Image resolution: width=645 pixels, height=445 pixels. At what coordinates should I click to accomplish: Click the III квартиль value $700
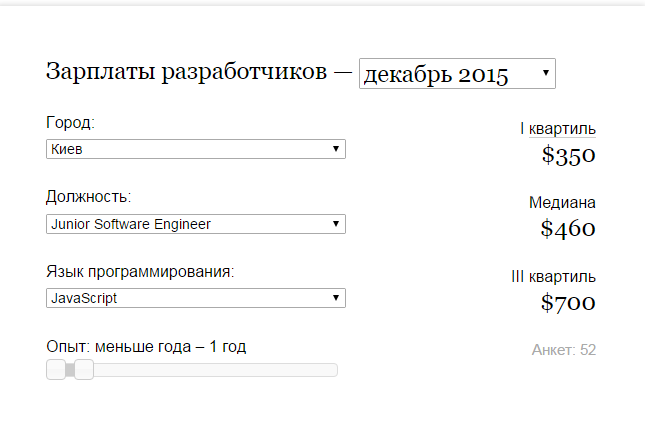(x=568, y=303)
